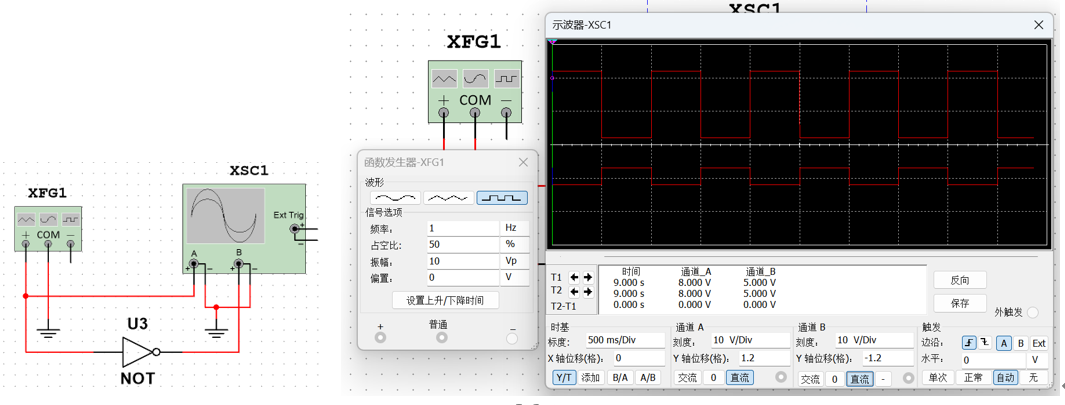
Task: Click the large XFG1 component's triangle wave icon
Action: click(445, 79)
